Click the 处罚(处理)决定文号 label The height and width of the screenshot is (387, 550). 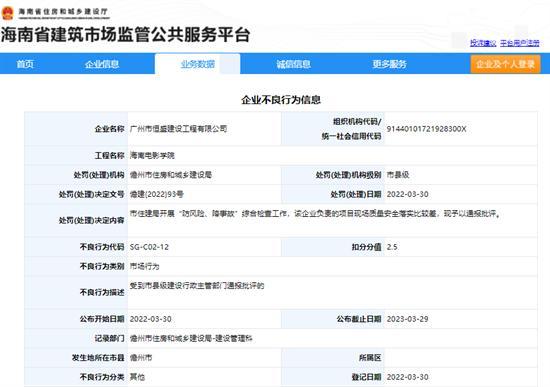(x=92, y=194)
